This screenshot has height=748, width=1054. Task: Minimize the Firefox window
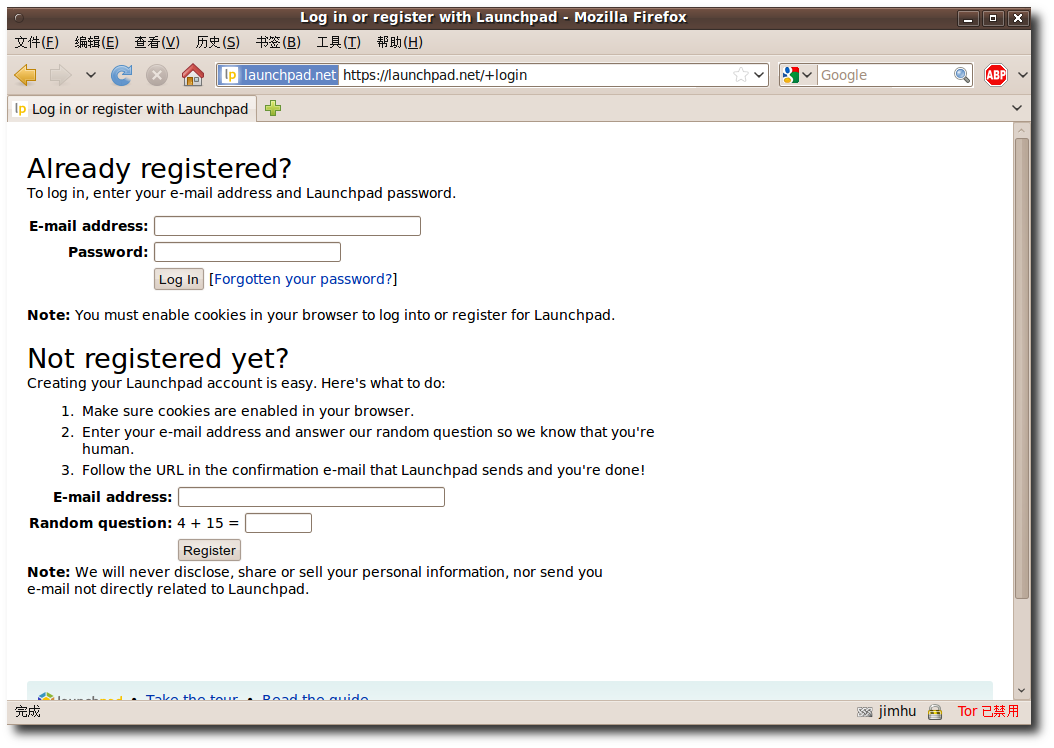tap(968, 18)
